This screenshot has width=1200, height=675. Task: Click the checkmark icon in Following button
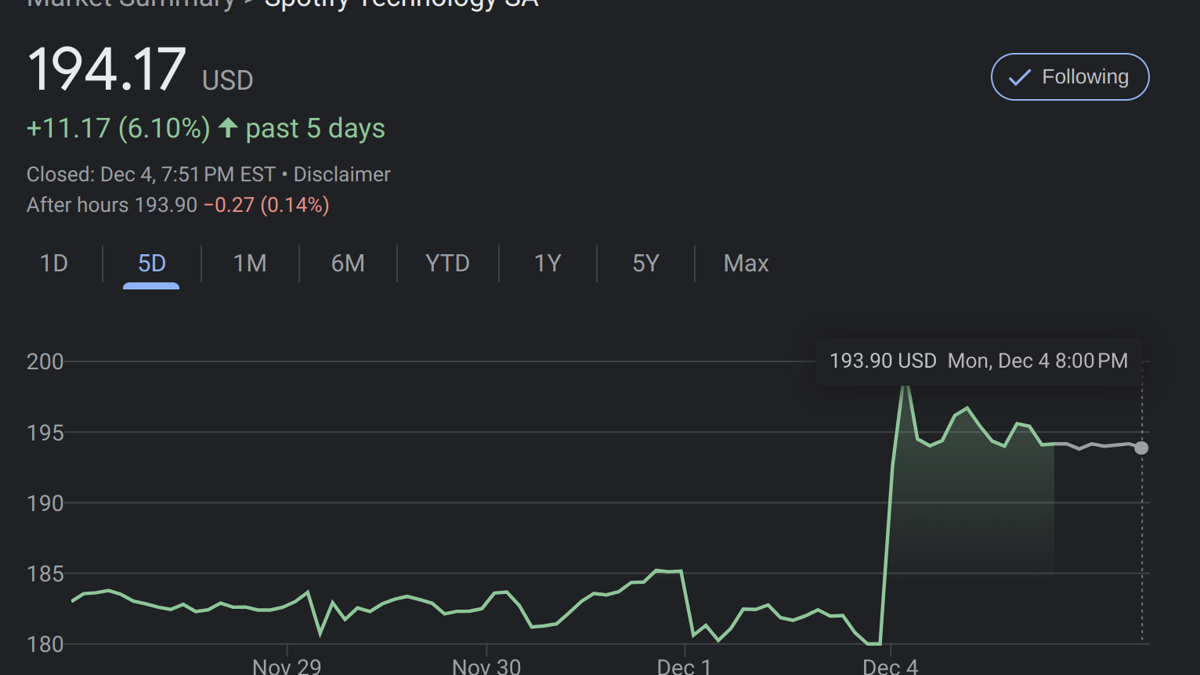tap(1019, 78)
